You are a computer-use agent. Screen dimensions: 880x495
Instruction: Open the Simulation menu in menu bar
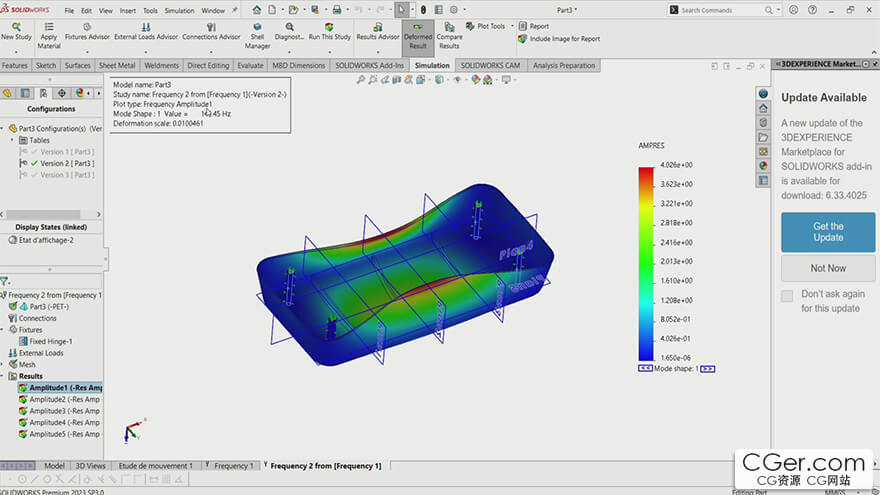click(179, 10)
